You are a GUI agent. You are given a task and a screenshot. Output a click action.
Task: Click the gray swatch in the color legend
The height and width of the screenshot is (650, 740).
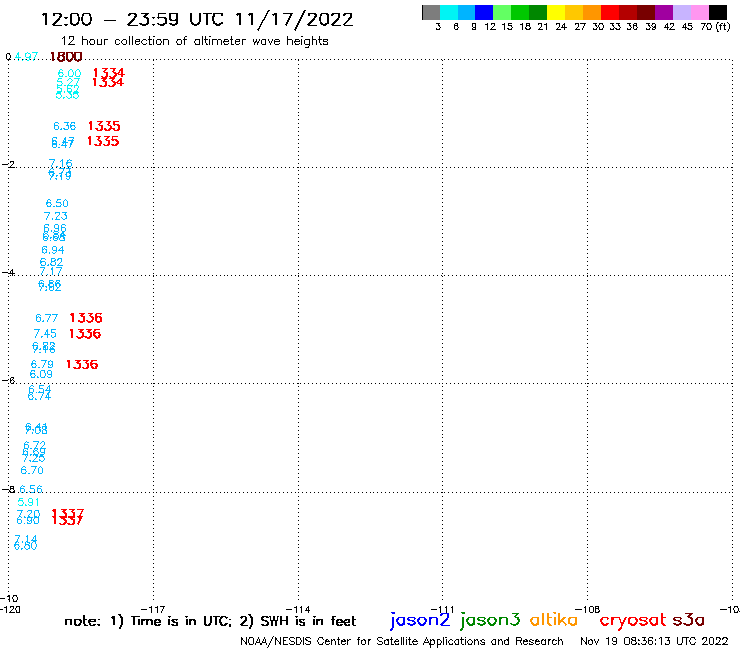[x=431, y=12]
